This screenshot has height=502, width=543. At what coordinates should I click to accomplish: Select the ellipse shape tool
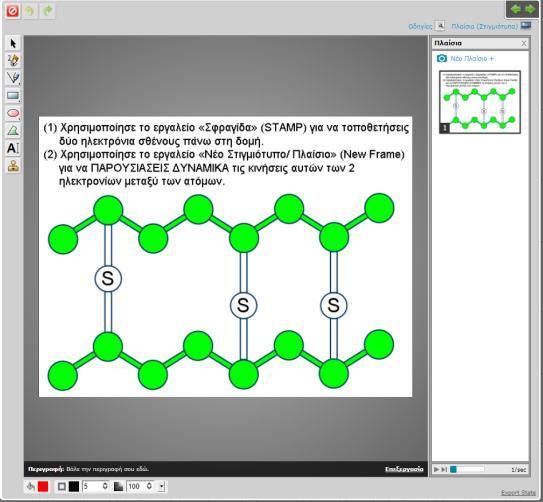point(13,113)
